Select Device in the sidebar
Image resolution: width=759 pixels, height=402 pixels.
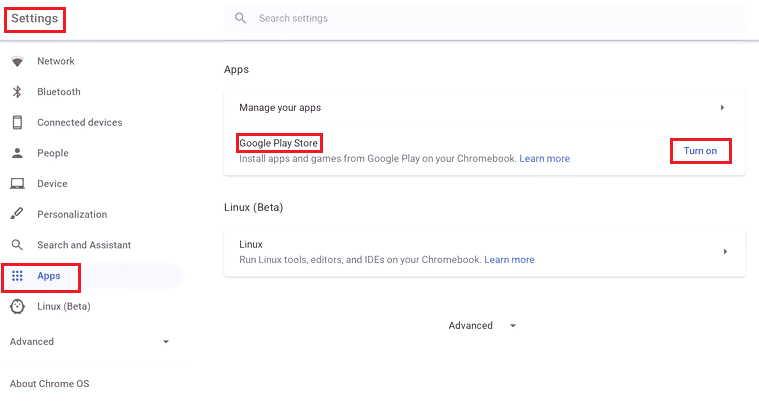pyautogui.click(x=52, y=184)
